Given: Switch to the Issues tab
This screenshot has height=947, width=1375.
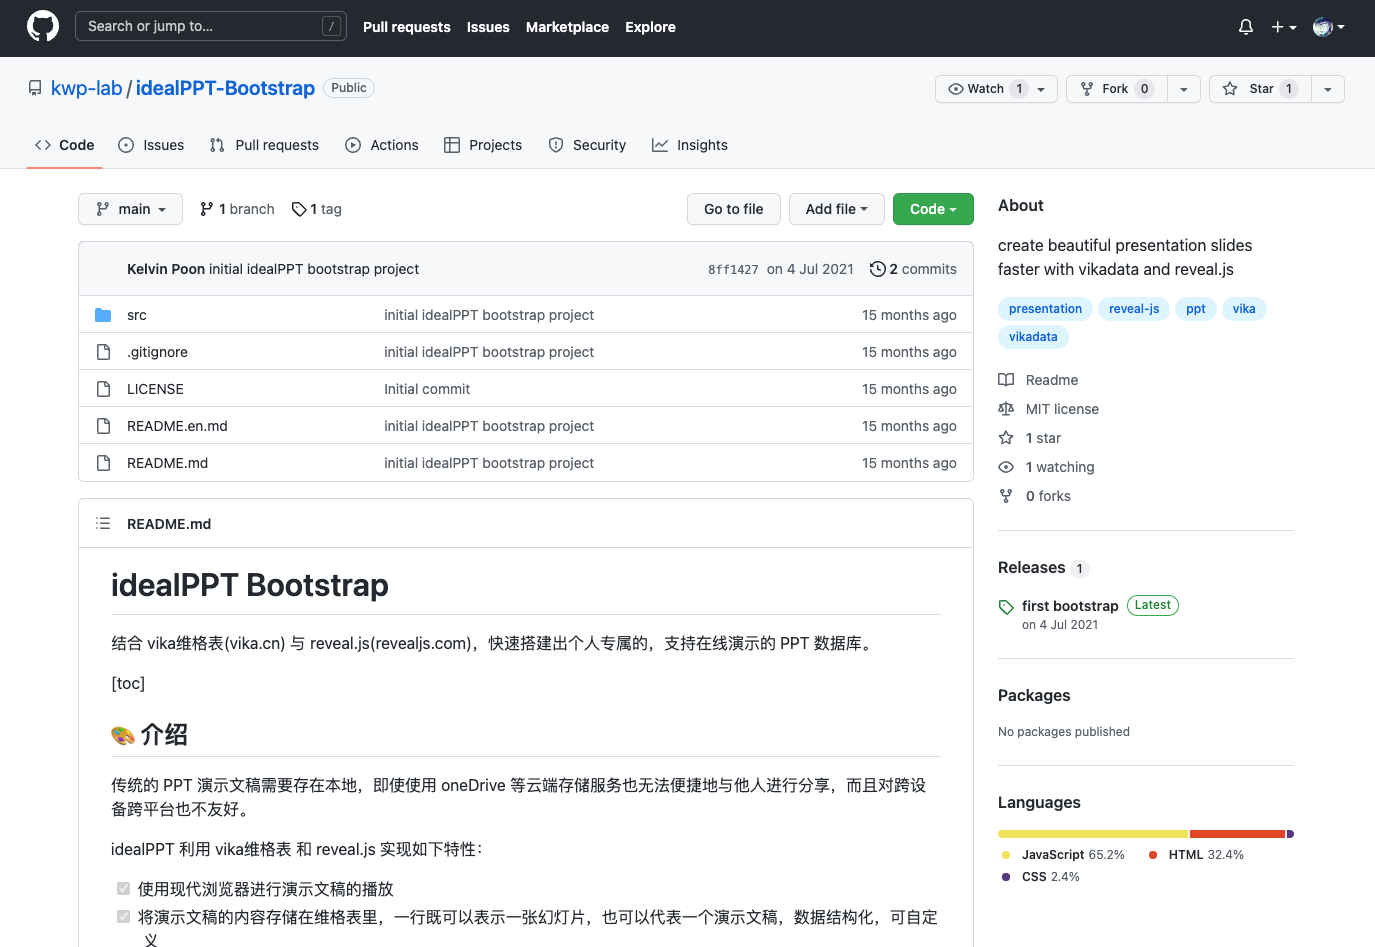Looking at the screenshot, I should [x=152, y=145].
